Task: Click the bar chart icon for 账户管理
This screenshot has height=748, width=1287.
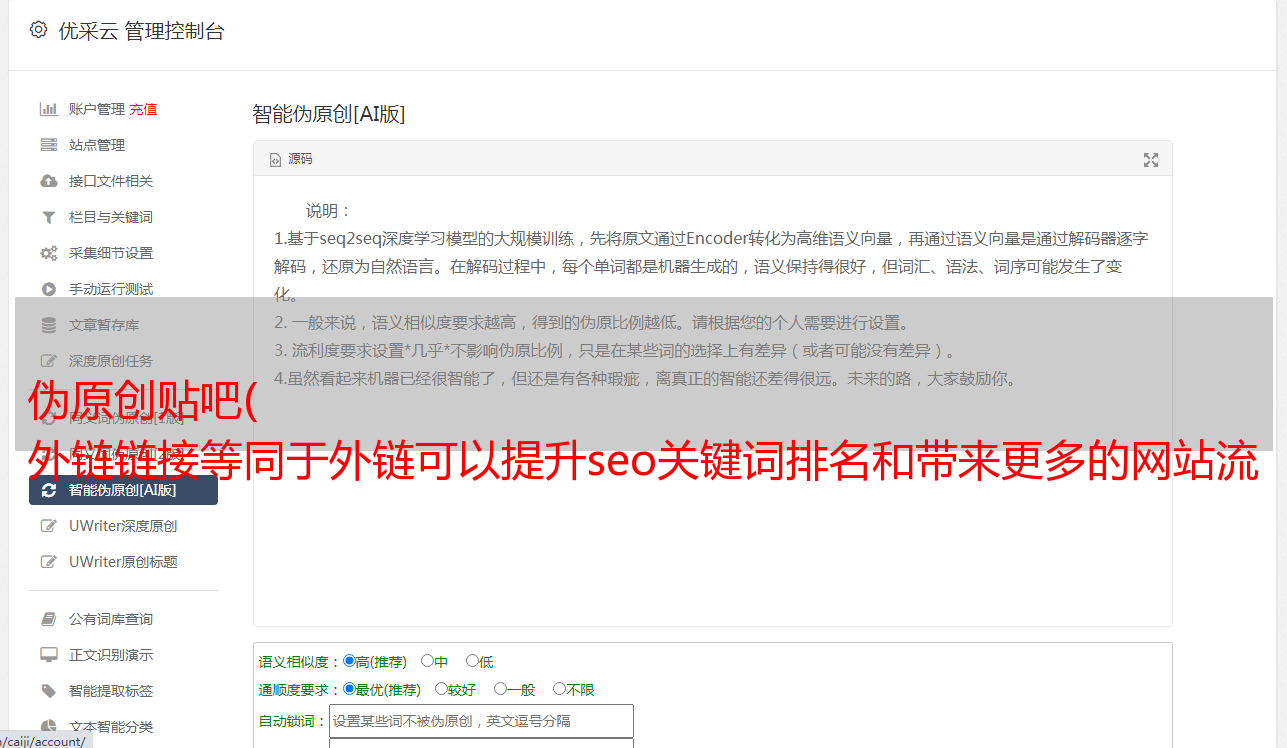Action: 48,109
